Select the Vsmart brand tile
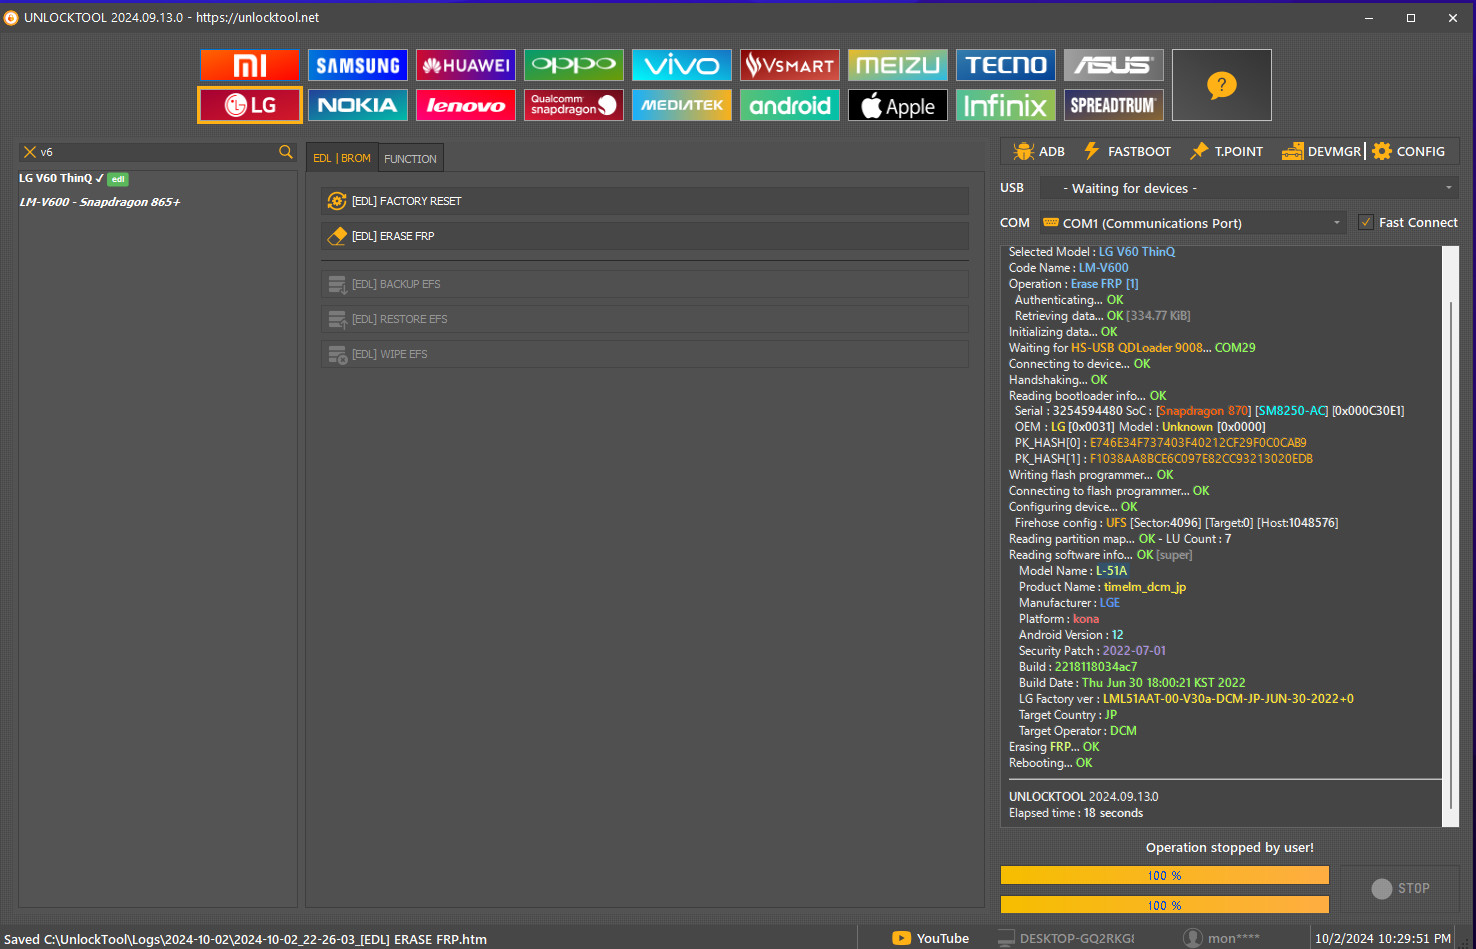 pyautogui.click(x=790, y=65)
